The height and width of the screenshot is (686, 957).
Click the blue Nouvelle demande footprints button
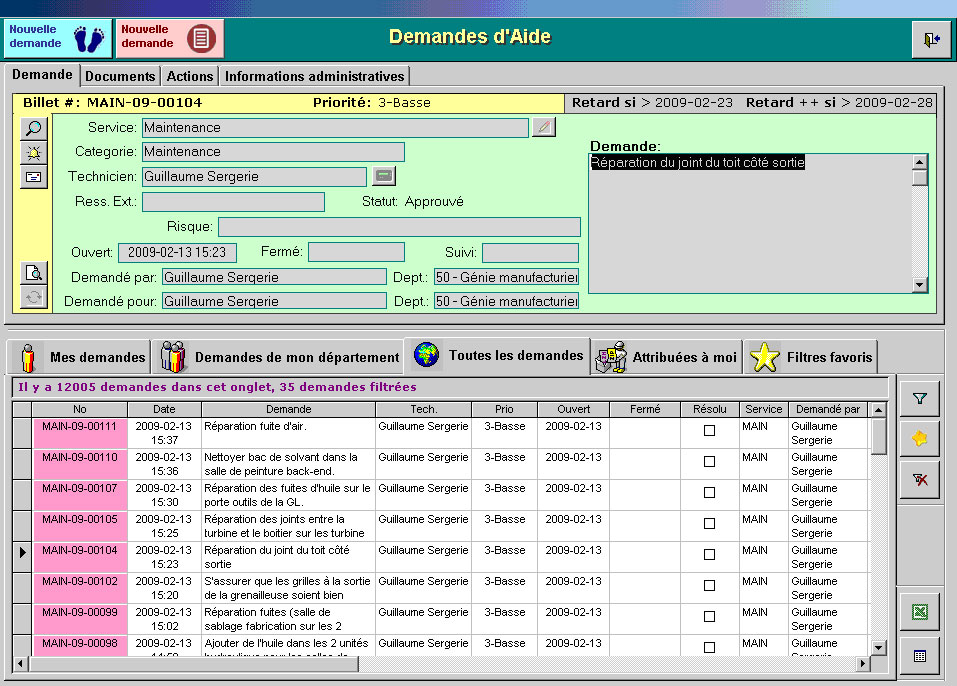[x=58, y=38]
